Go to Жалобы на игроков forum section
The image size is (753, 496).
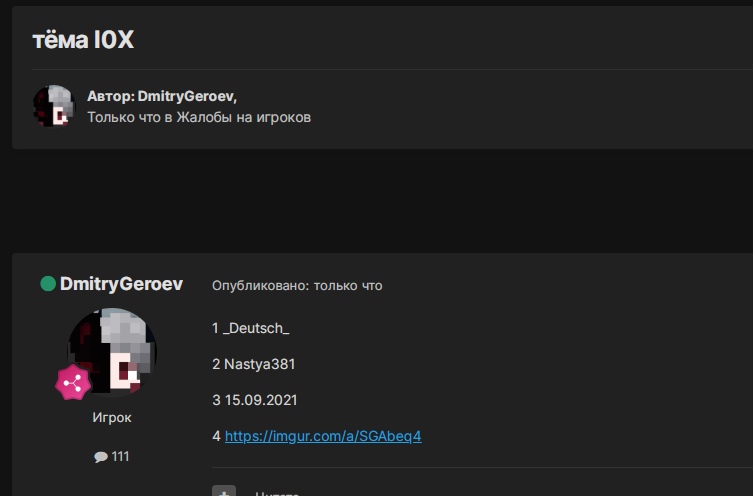[256, 117]
